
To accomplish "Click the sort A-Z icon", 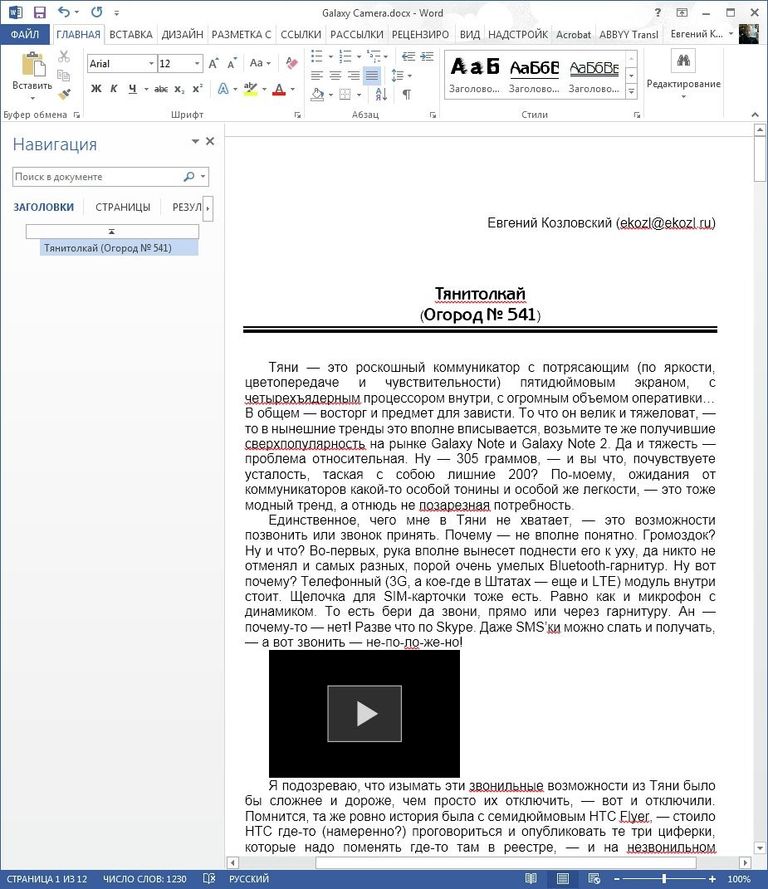I will pyautogui.click(x=381, y=94).
